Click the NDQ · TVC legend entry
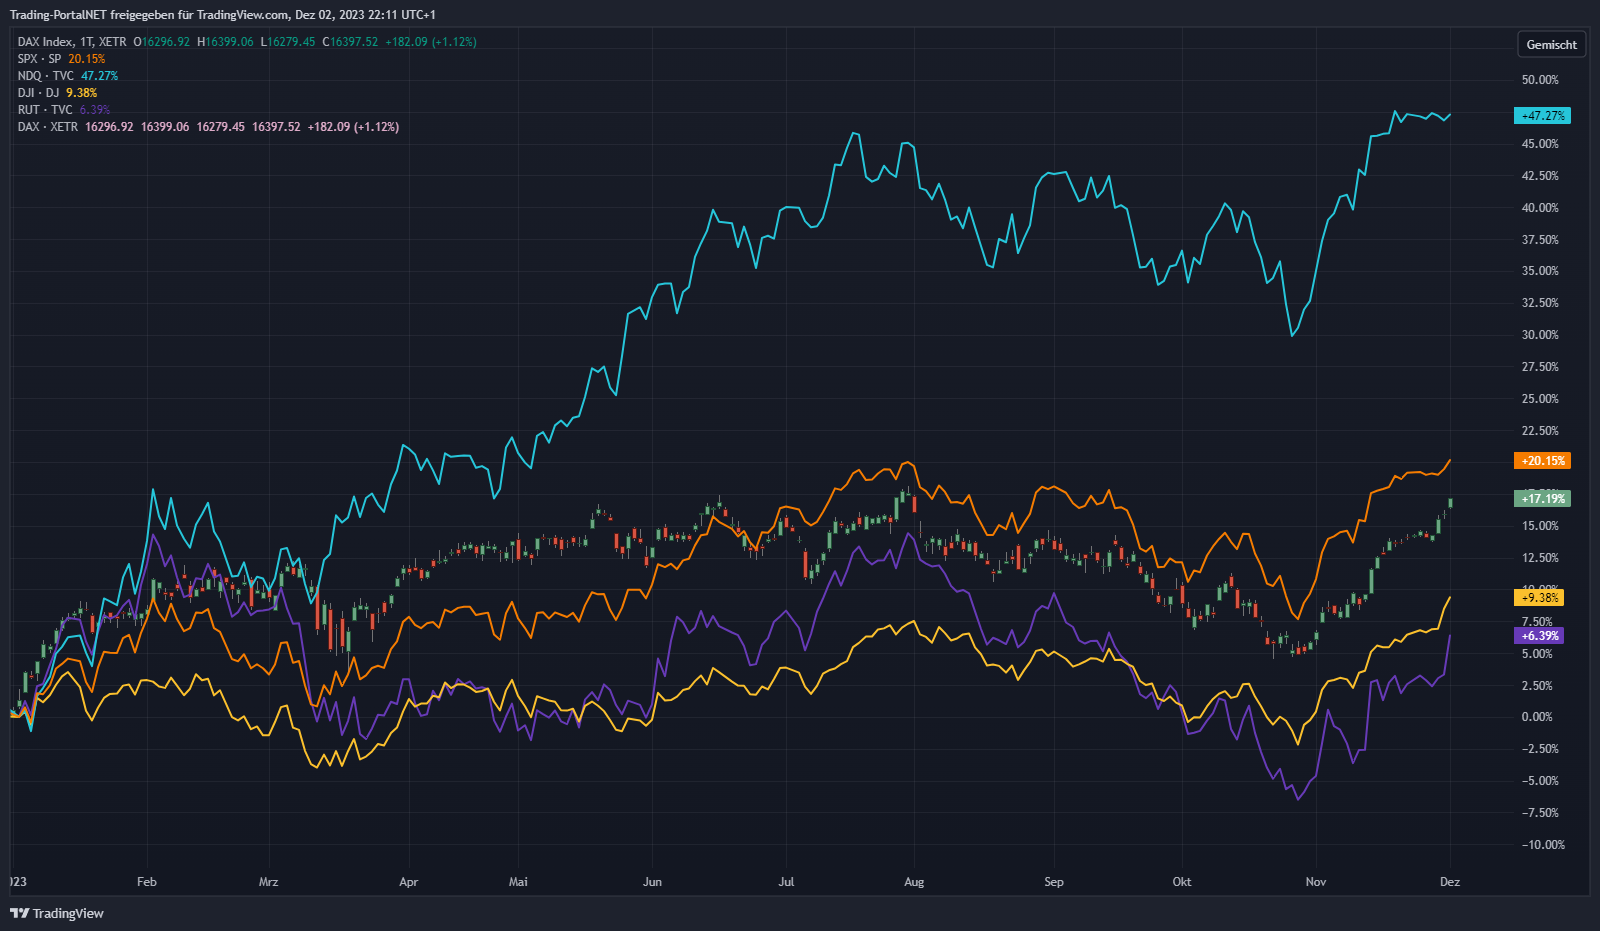Screen dimensions: 1600x931 pyautogui.click(x=45, y=76)
